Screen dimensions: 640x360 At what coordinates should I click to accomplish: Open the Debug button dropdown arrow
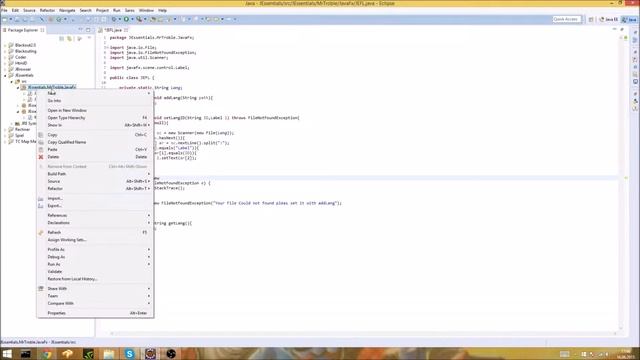120,19
